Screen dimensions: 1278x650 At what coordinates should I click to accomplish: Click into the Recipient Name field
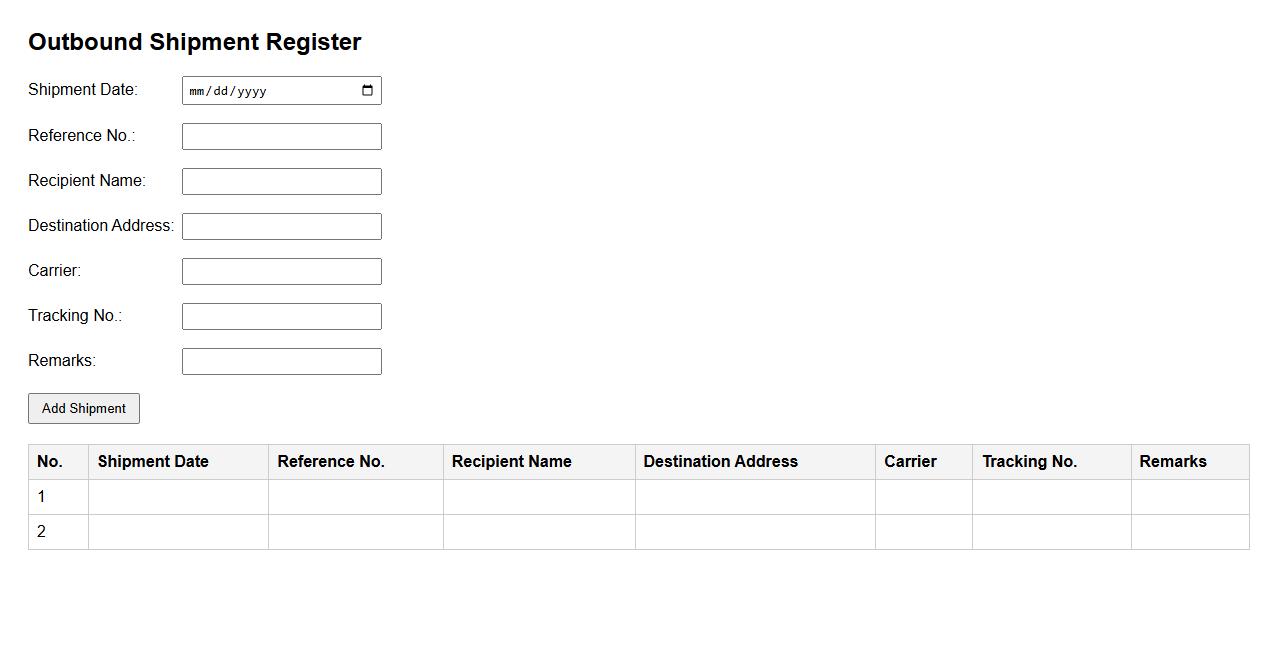(281, 182)
